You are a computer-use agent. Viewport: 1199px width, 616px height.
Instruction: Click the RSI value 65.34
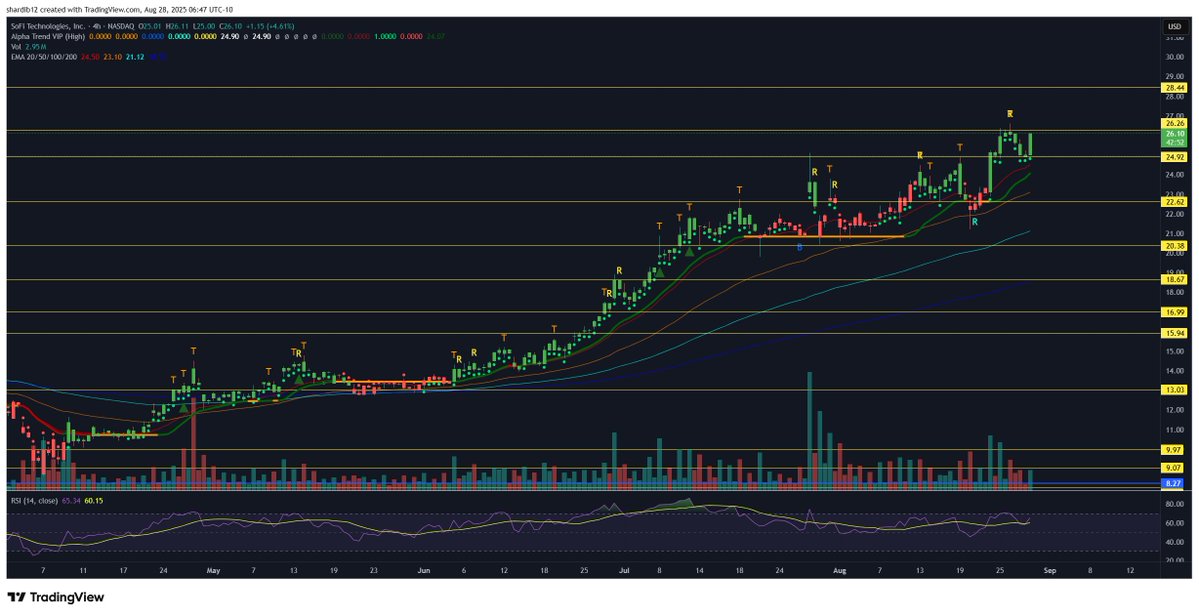pyautogui.click(x=71, y=501)
